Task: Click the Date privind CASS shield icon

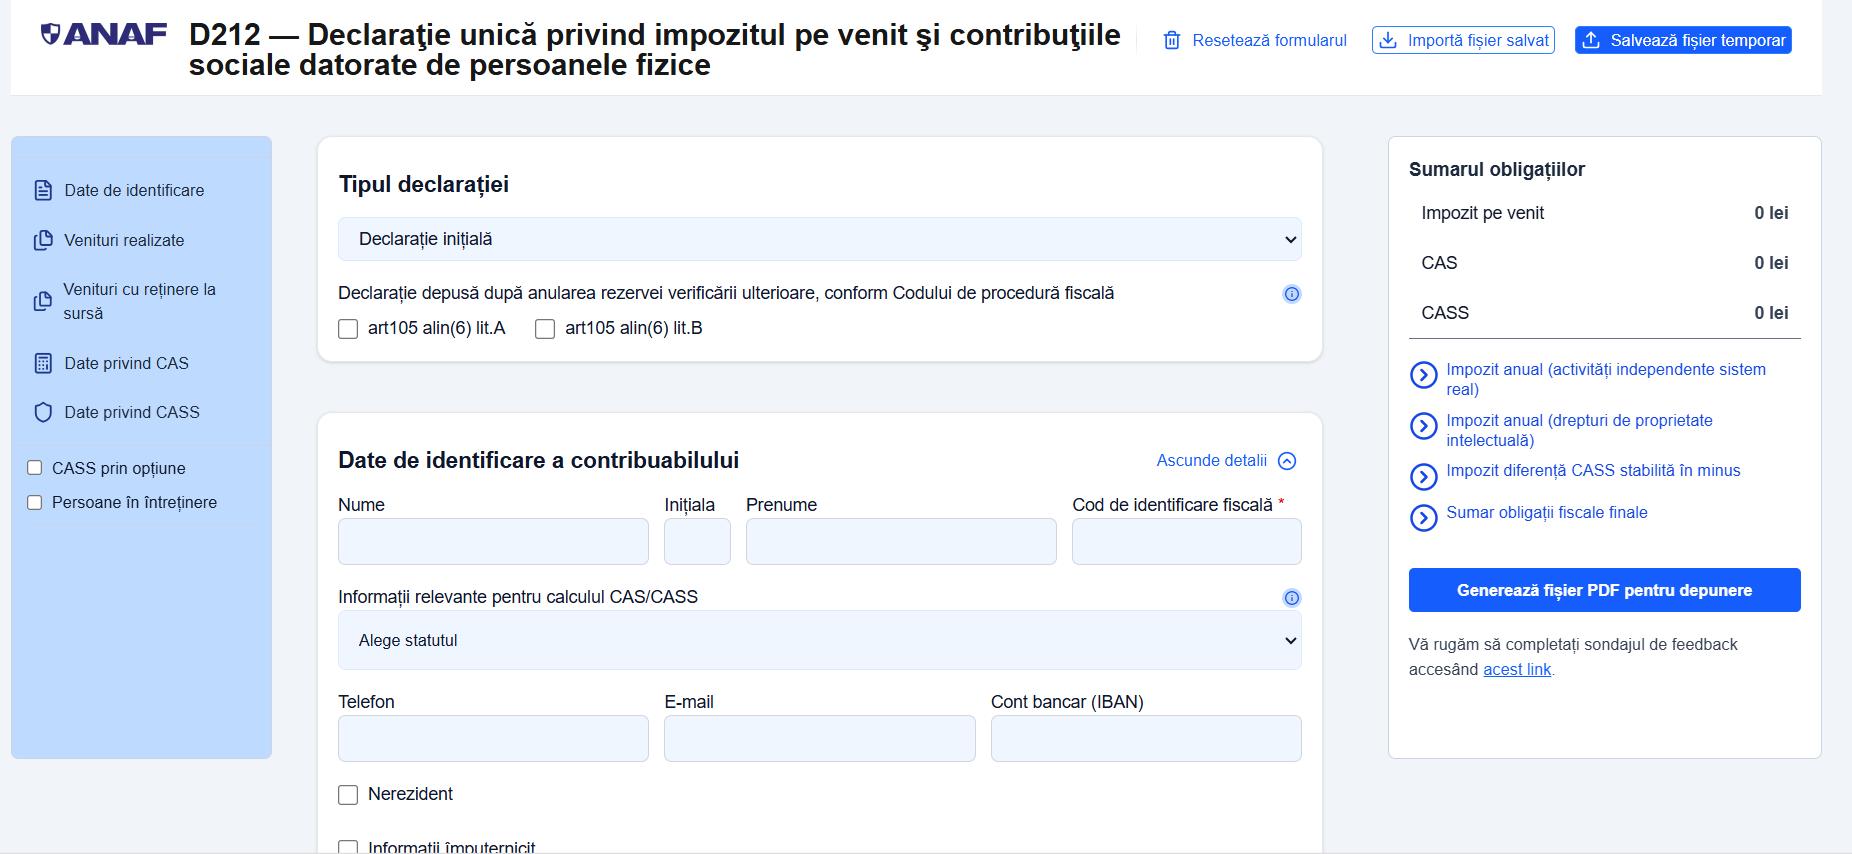Action: 43,412
